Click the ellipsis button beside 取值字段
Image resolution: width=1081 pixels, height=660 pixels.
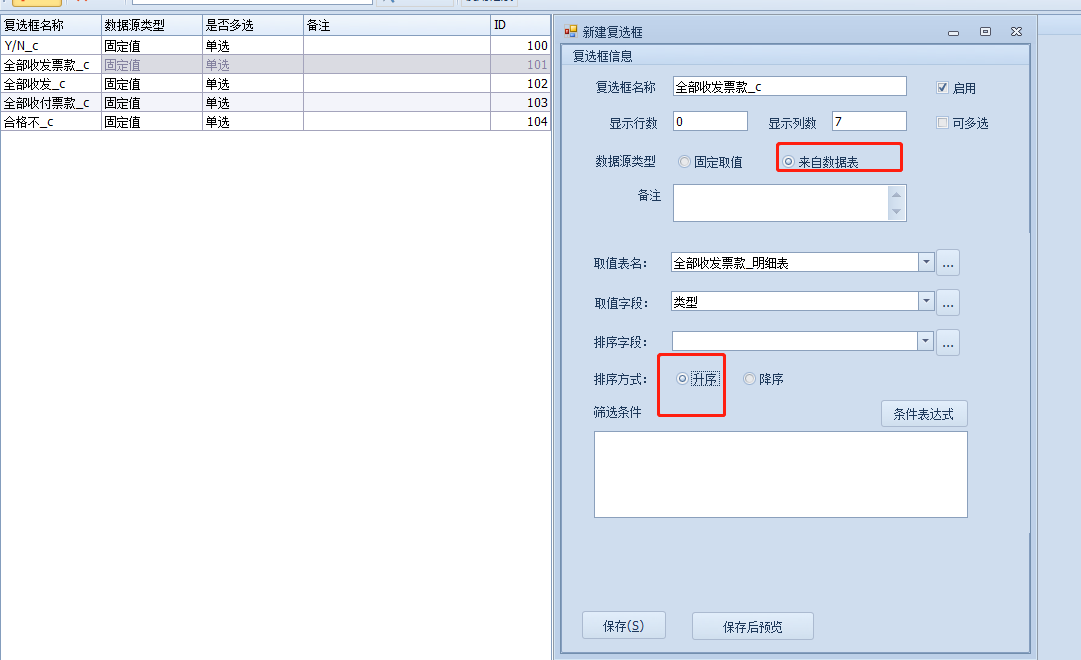[948, 302]
